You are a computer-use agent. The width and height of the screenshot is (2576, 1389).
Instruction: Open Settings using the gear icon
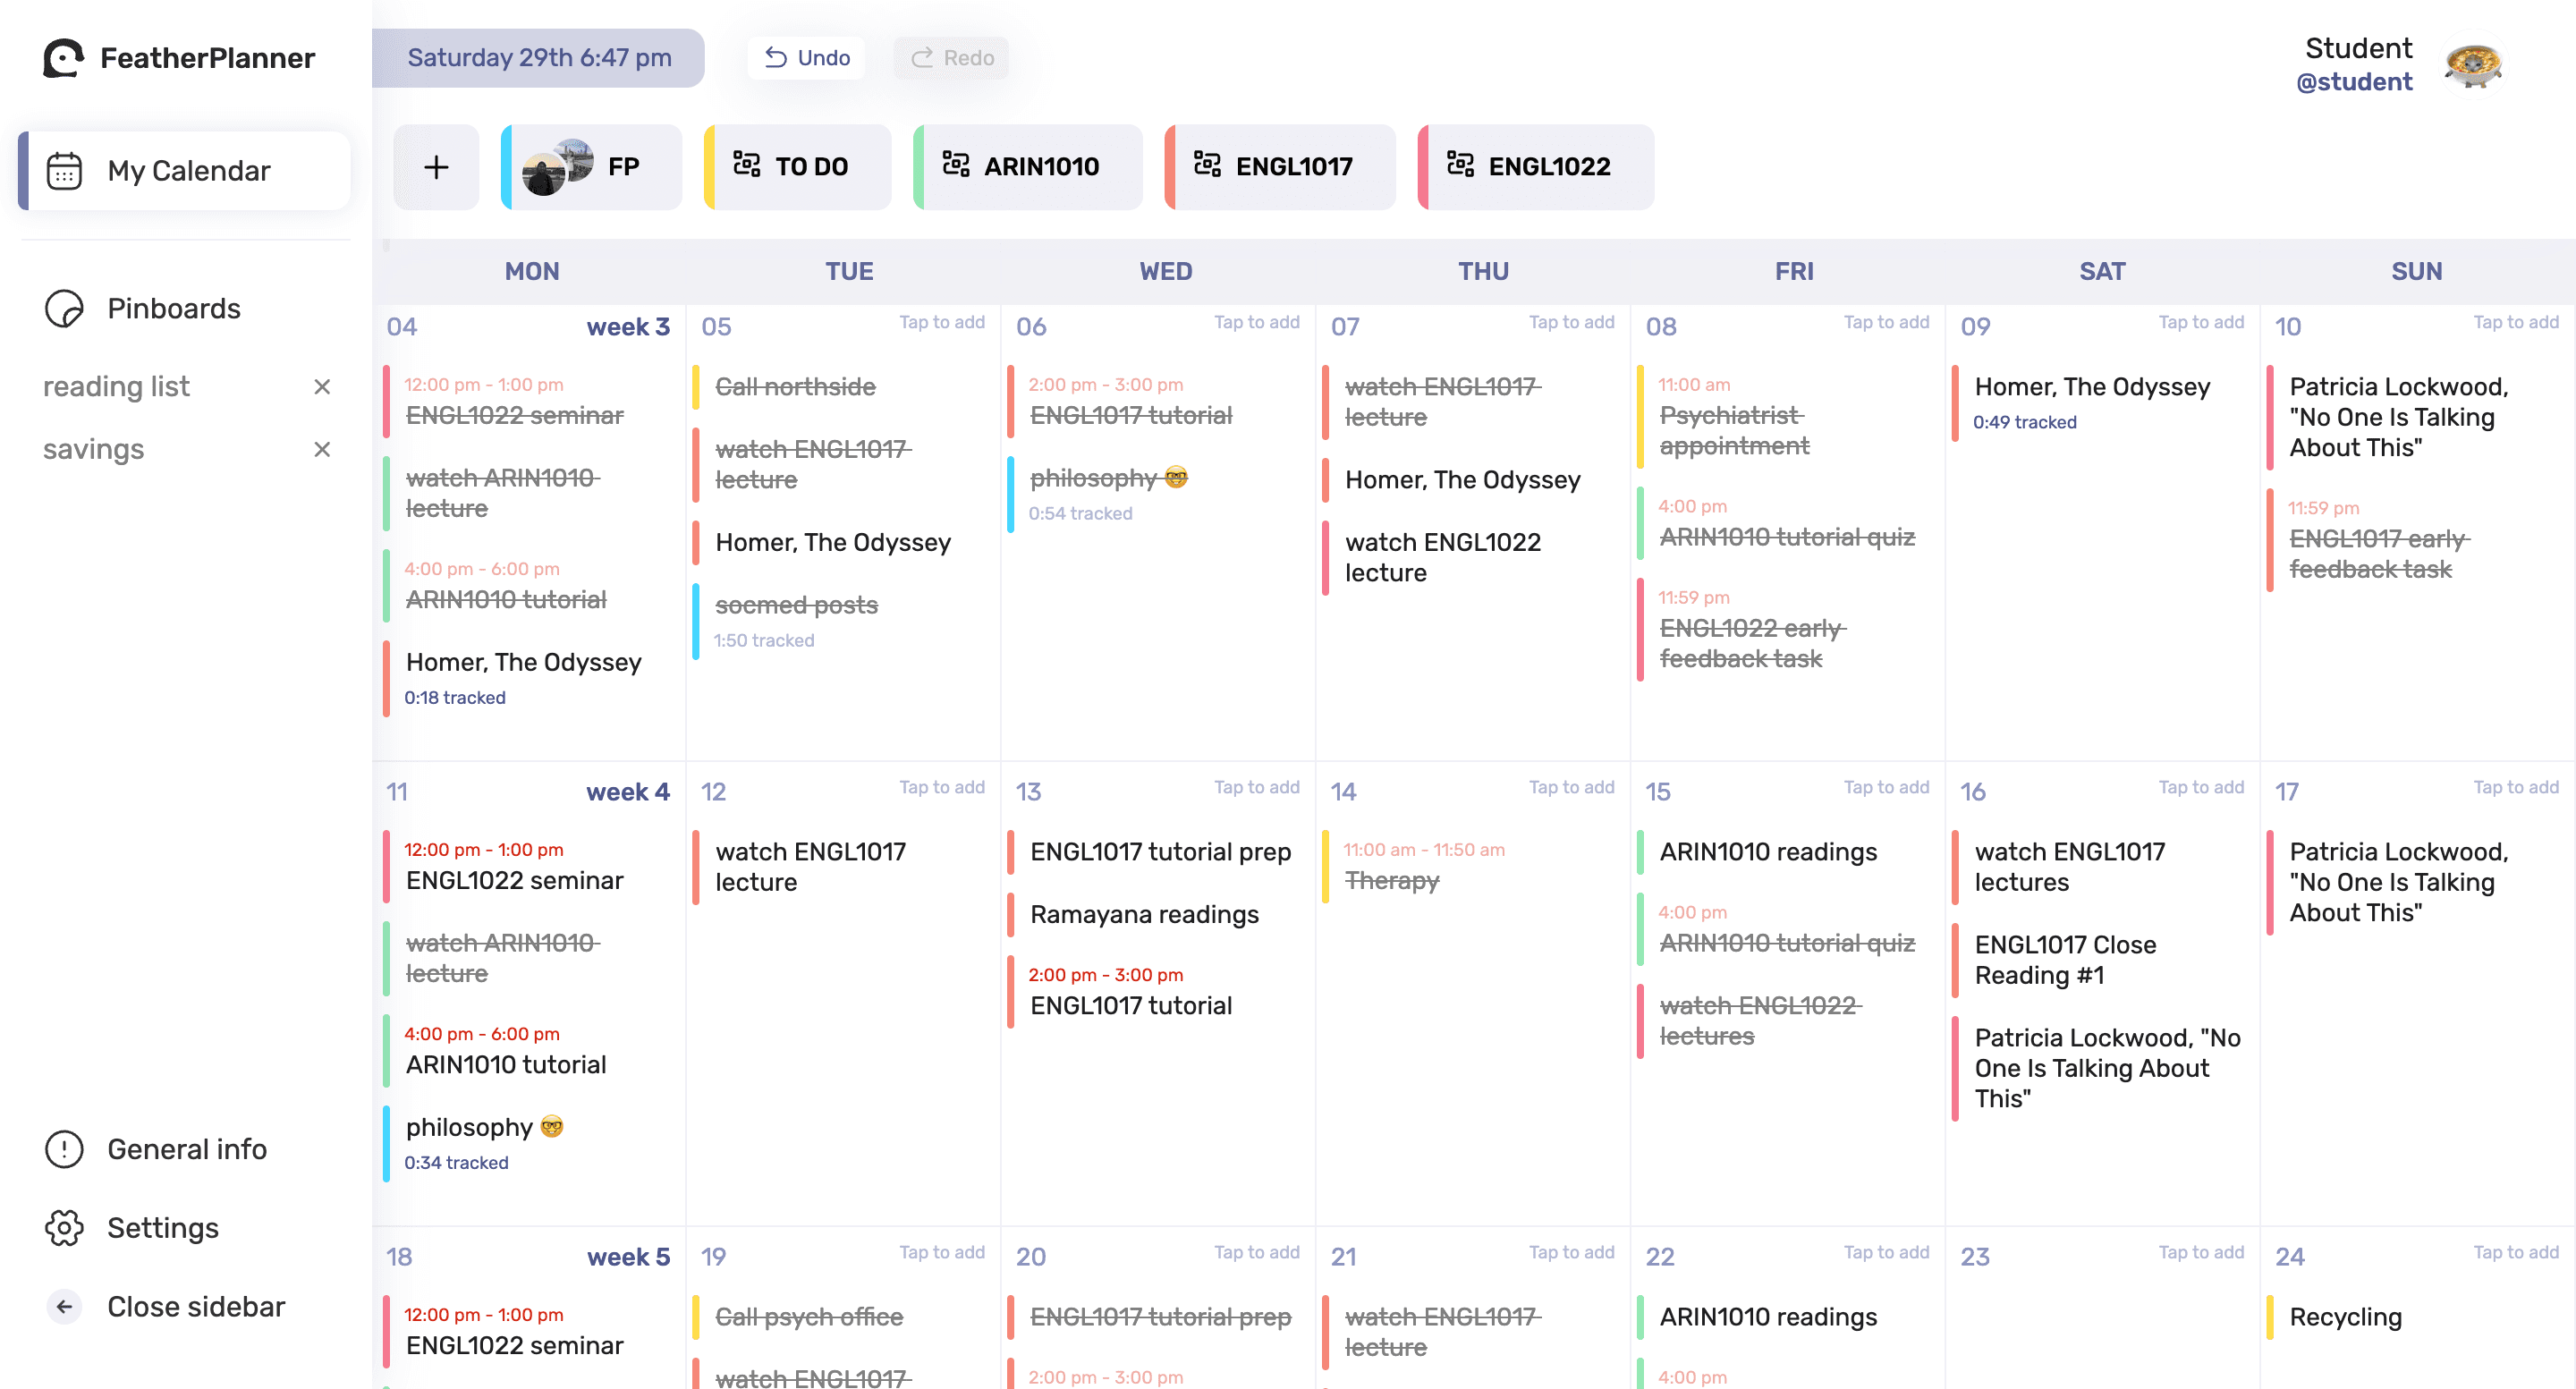(64, 1227)
